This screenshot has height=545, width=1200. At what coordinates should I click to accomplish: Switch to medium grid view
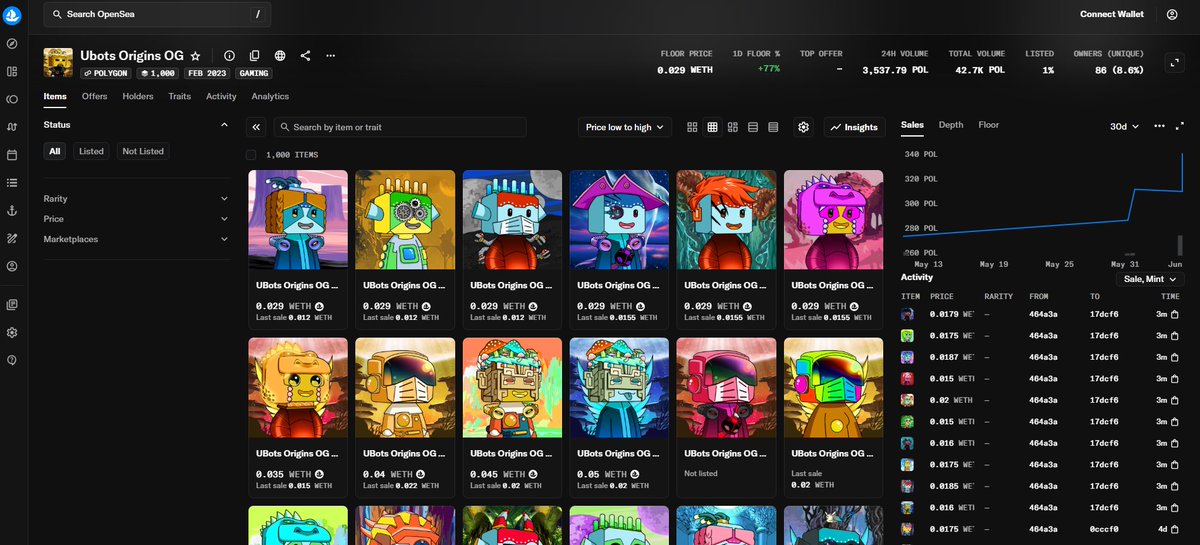[713, 127]
